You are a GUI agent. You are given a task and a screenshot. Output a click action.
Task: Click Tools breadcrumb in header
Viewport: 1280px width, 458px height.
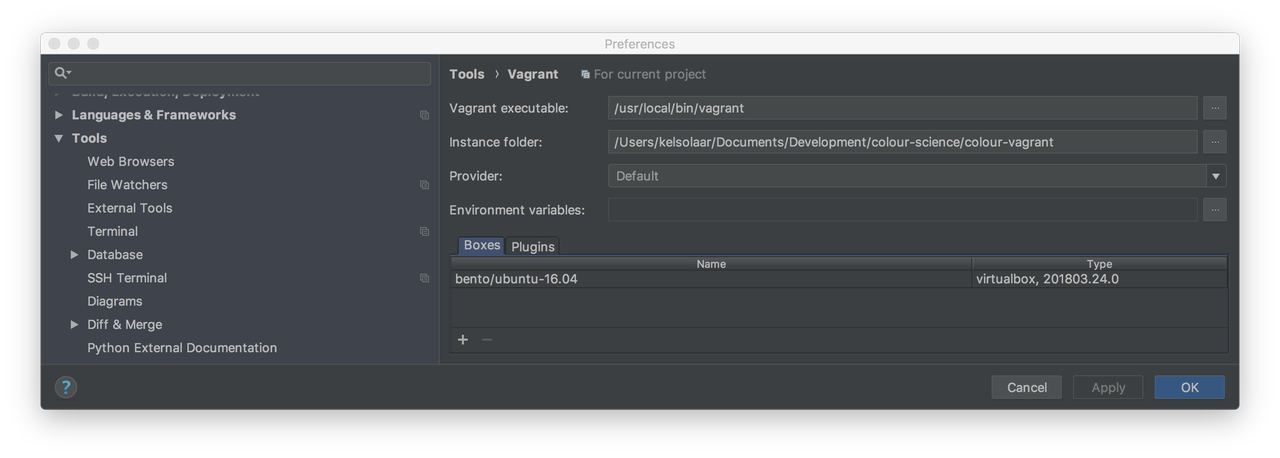coord(467,74)
